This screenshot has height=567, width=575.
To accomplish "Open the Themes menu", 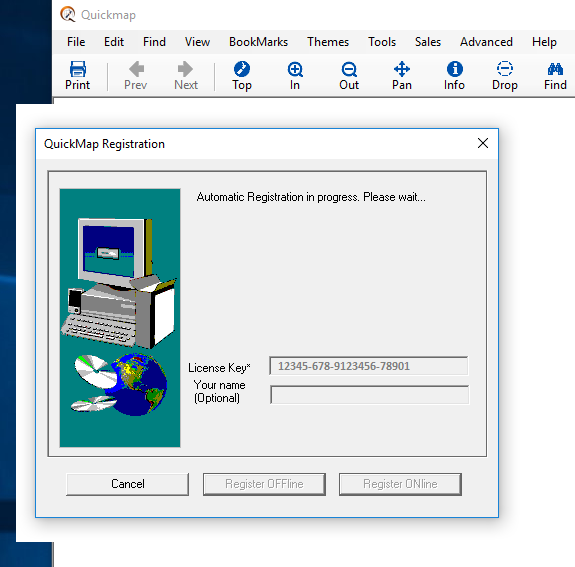I will (x=328, y=42).
